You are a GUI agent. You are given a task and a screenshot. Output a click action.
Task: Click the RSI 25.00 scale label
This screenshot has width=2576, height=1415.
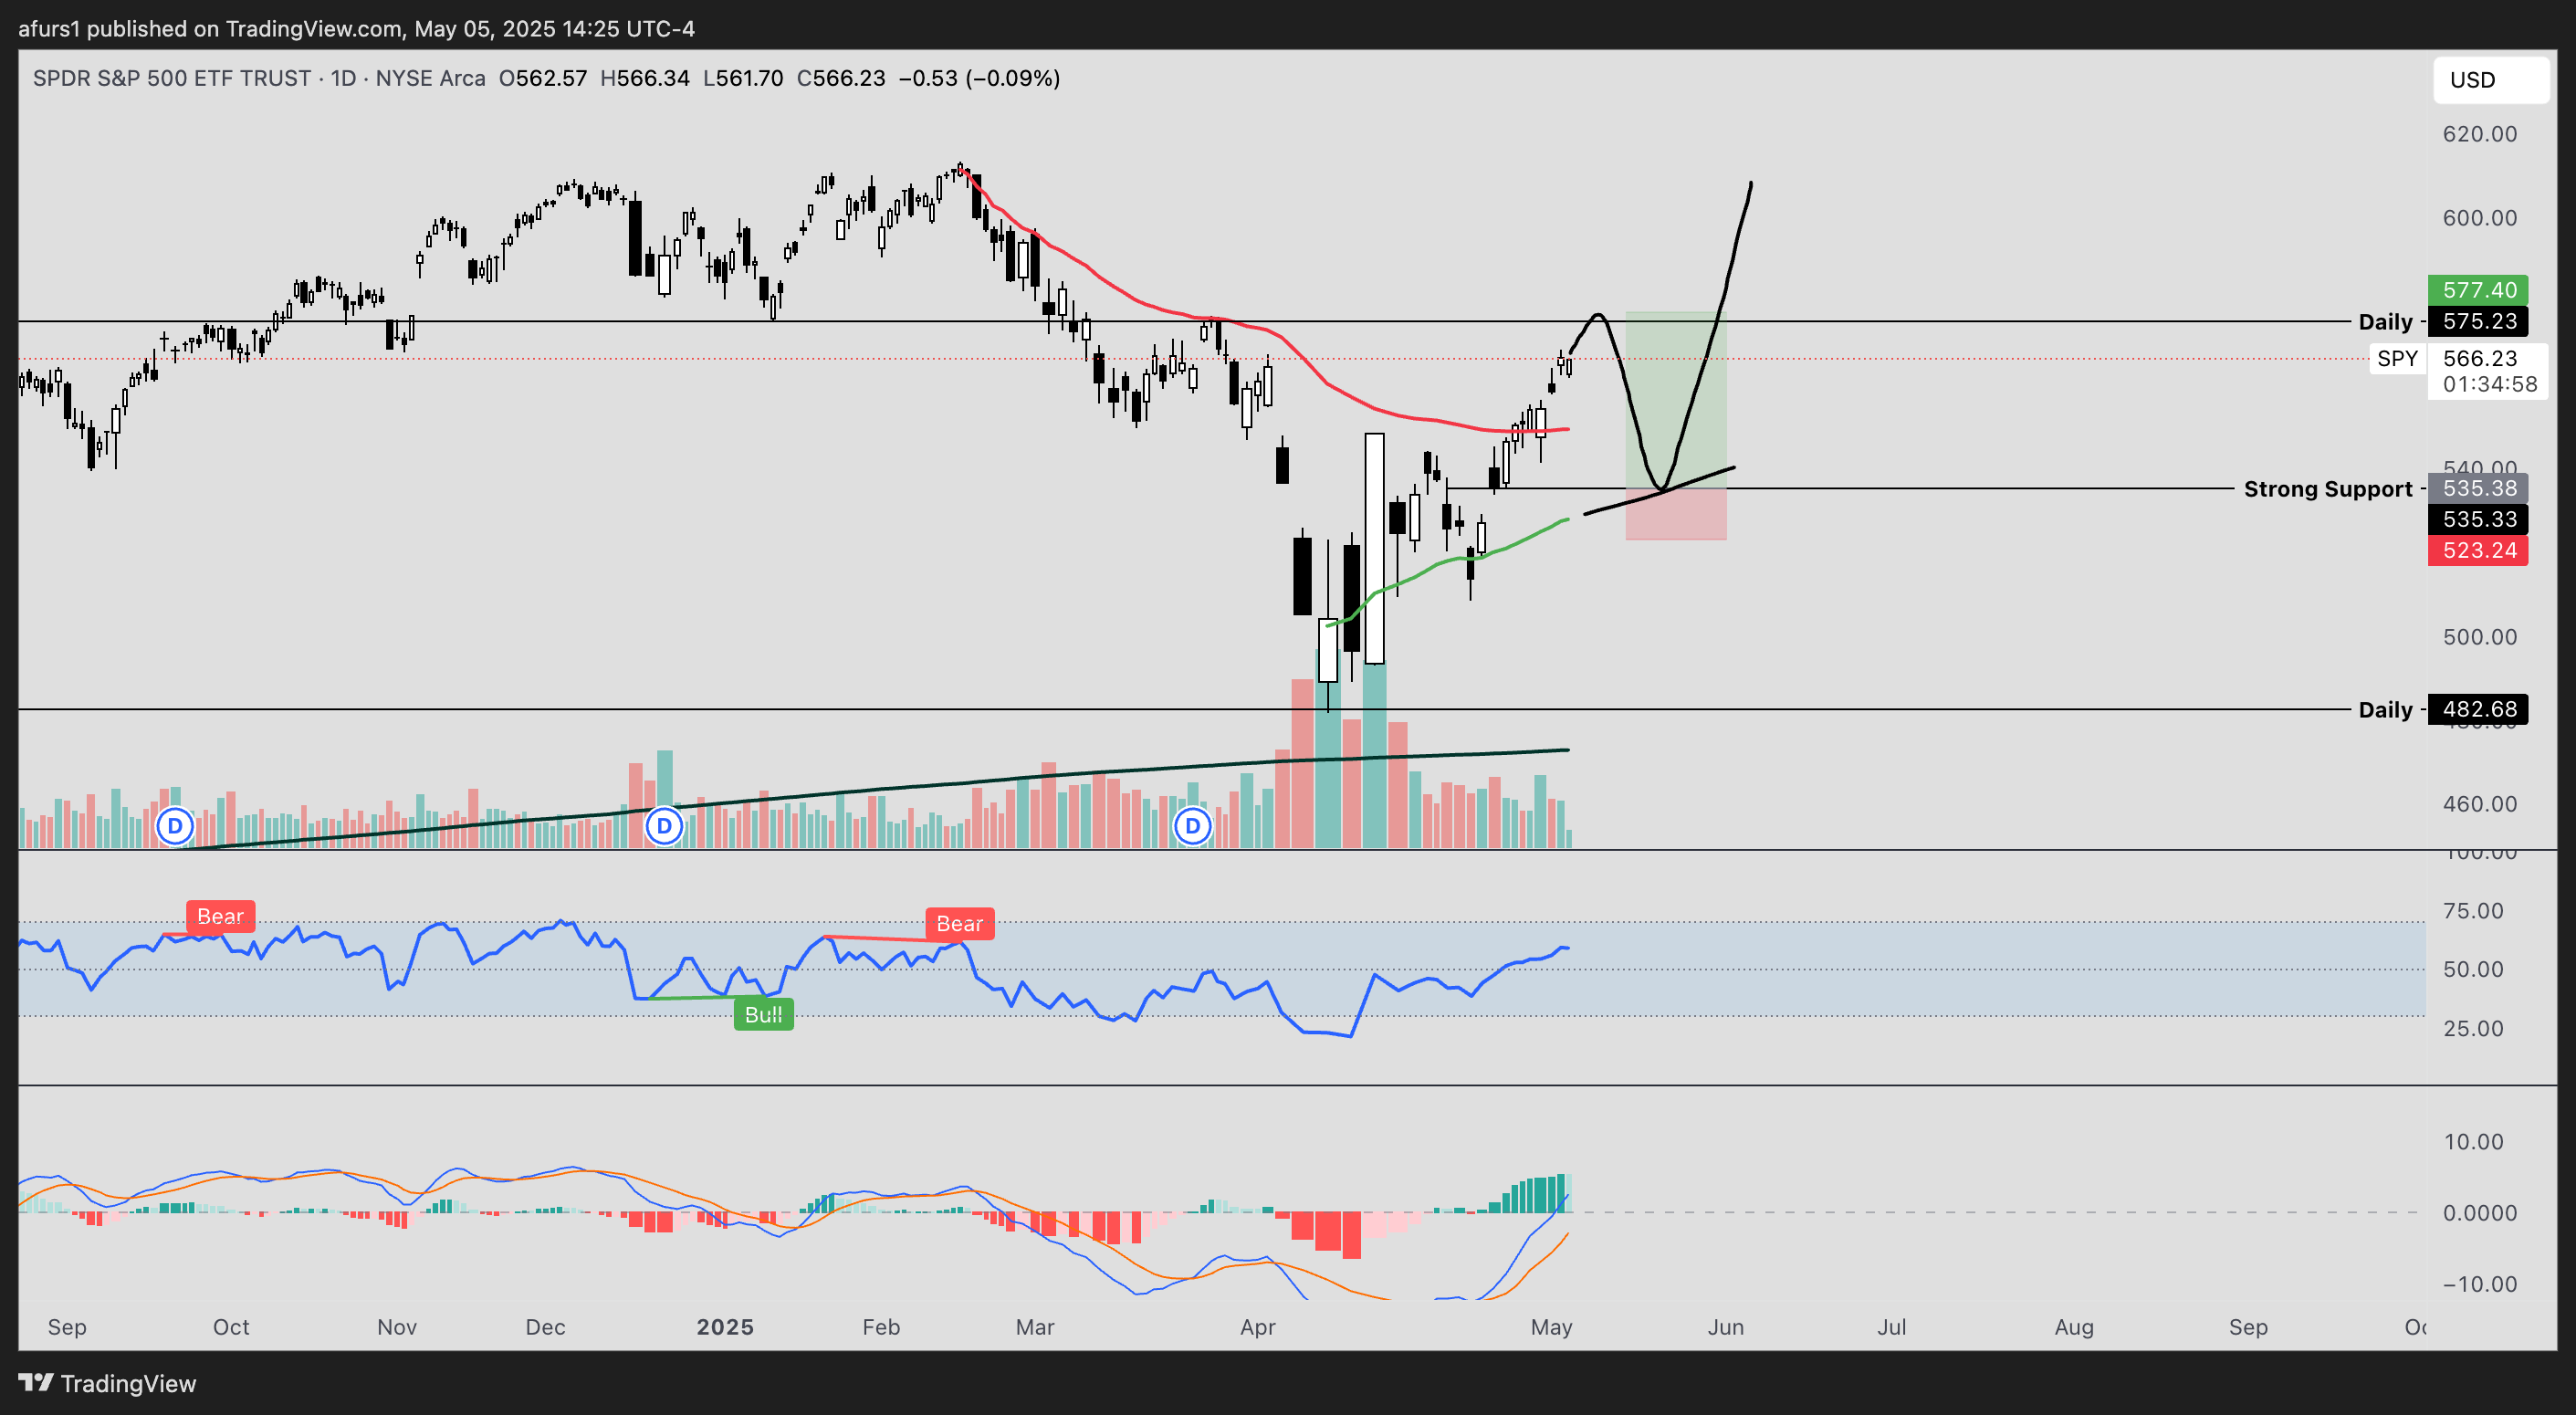(2473, 1028)
